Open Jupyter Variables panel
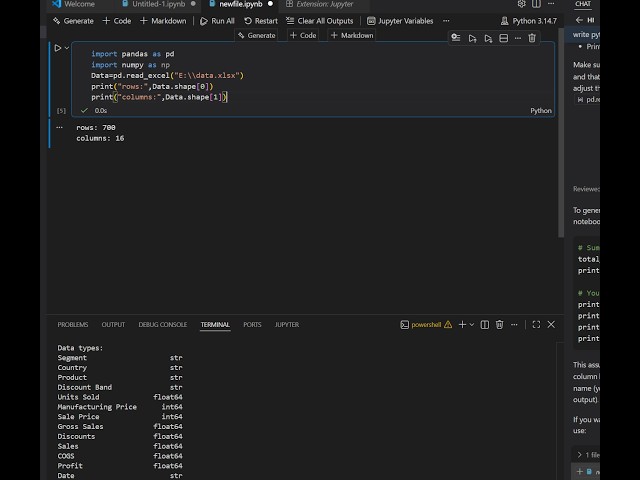This screenshot has width=640, height=480. pyautogui.click(x=400, y=21)
